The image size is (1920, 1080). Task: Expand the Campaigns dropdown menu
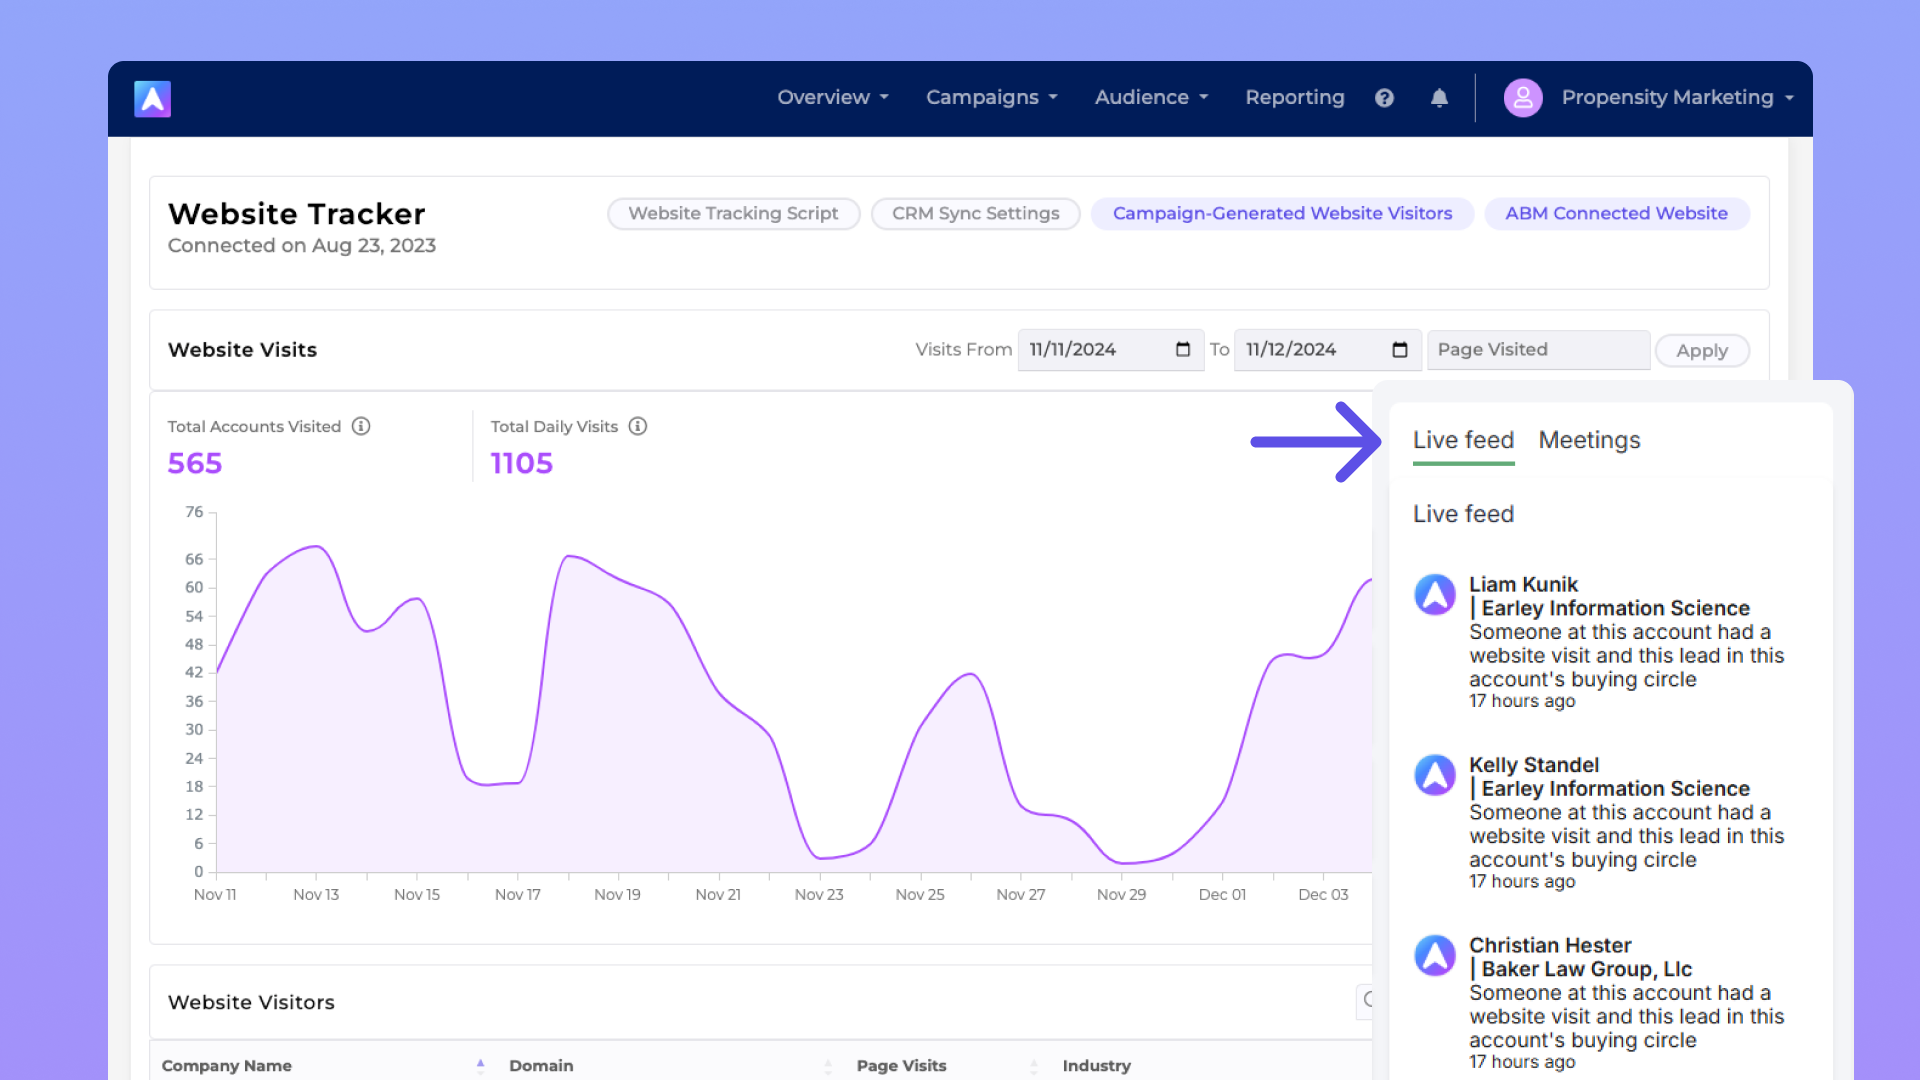pyautogui.click(x=991, y=98)
